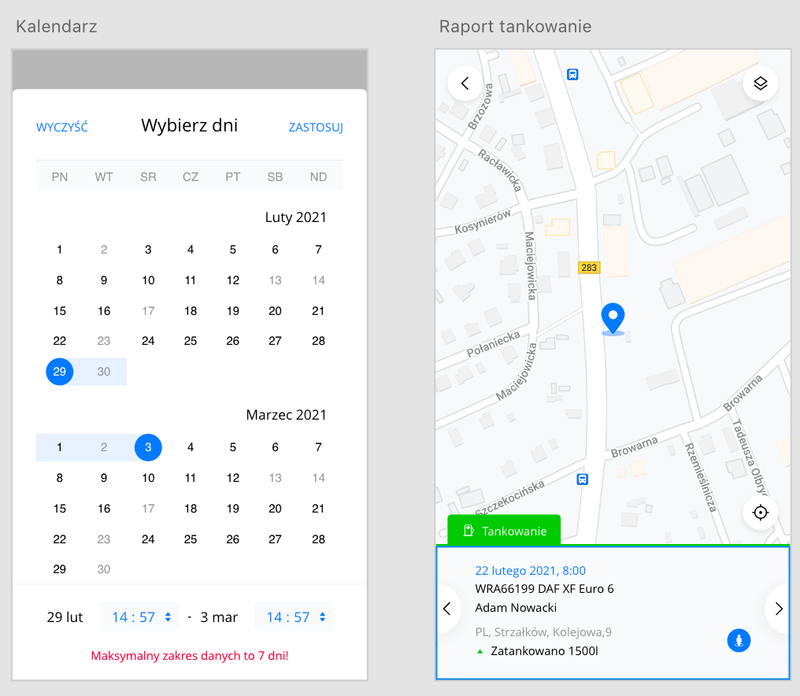The height and width of the screenshot is (696, 800).
Task: Click the upper bus stop icon on the map
Action: [572, 74]
